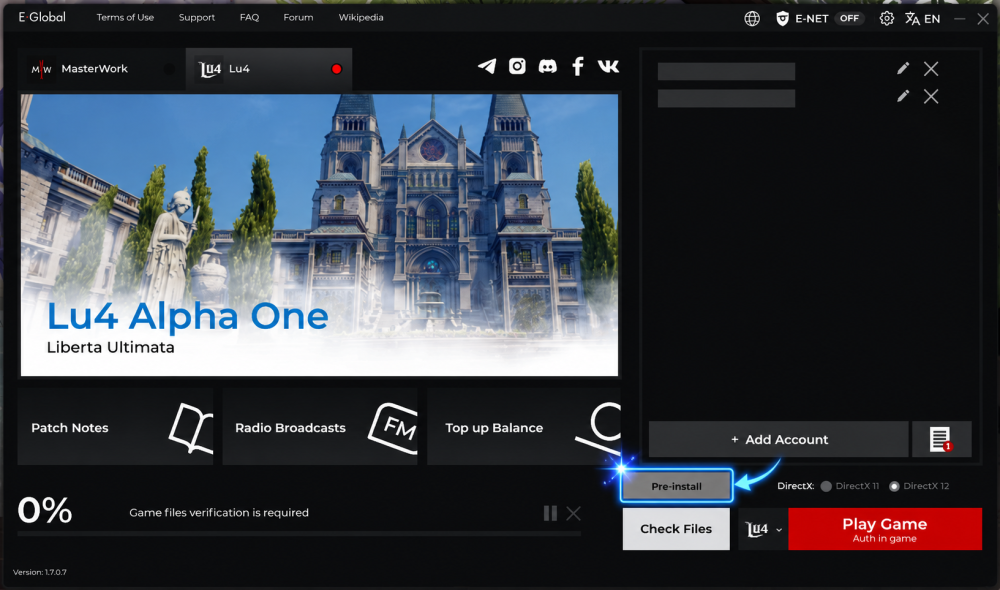Open the notes list icon beside Add Account
The height and width of the screenshot is (590, 1000).
[x=941, y=439]
